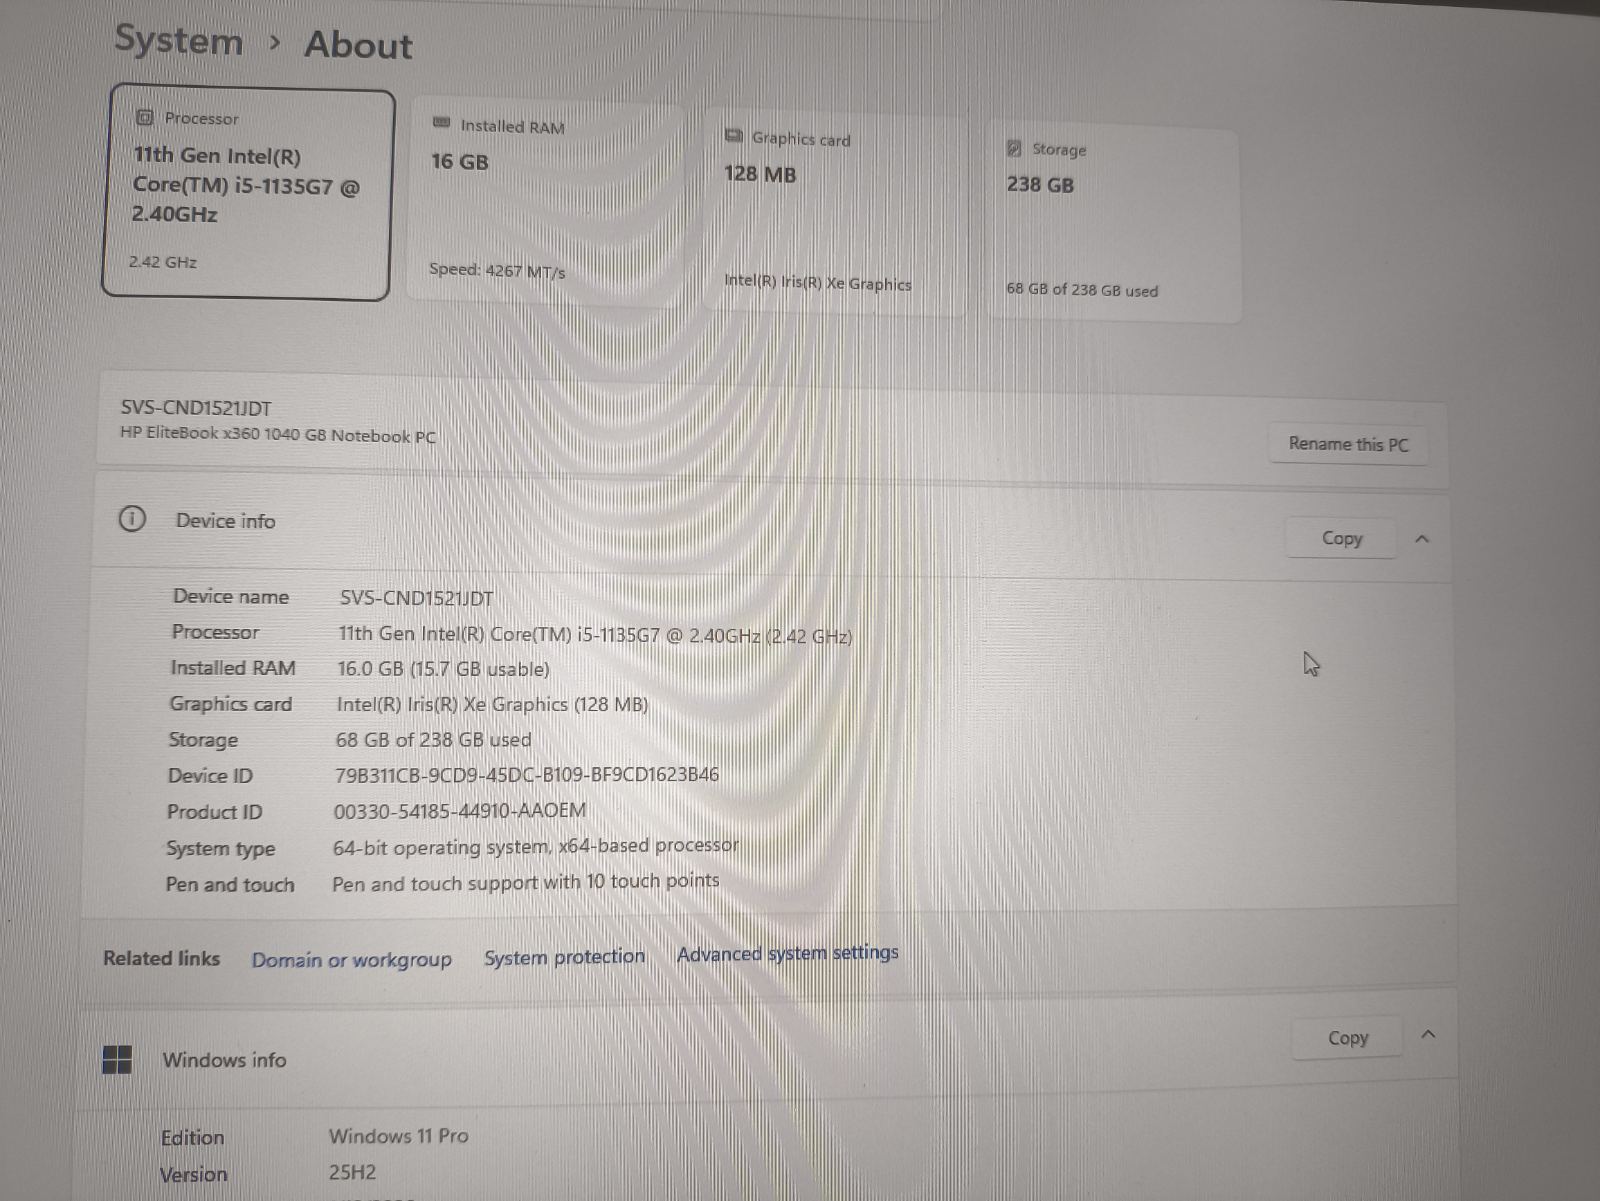Click the '16 GB' value in Installed RAM card
Image resolution: width=1600 pixels, height=1201 pixels.
(x=460, y=162)
